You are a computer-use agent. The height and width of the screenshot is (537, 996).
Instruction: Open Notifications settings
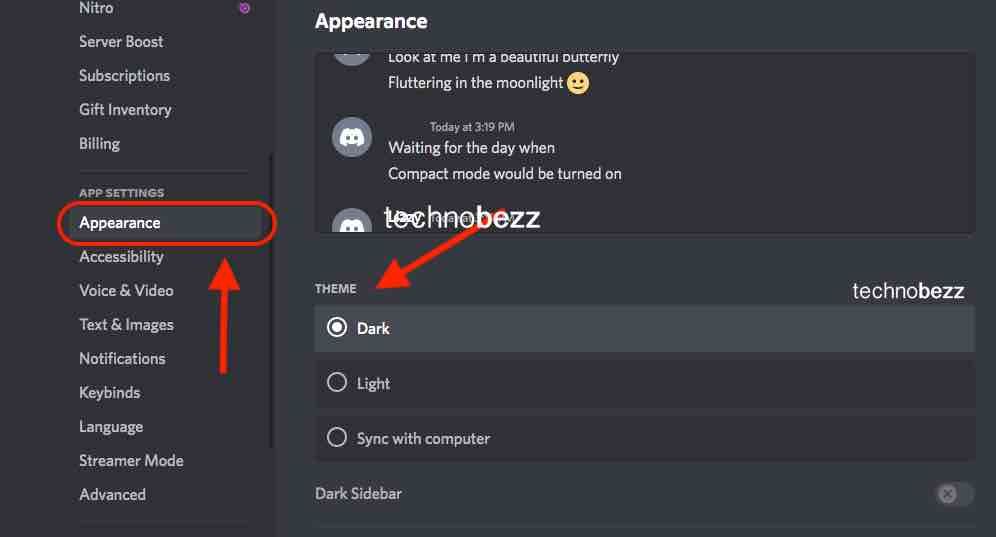point(122,358)
